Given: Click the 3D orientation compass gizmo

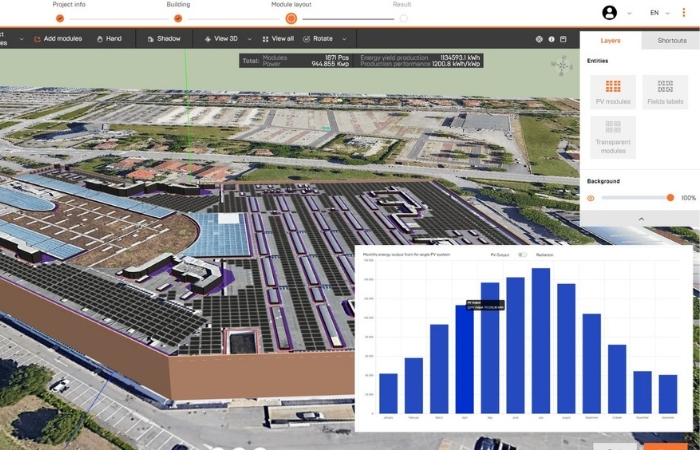Looking at the screenshot, I should point(560,66).
